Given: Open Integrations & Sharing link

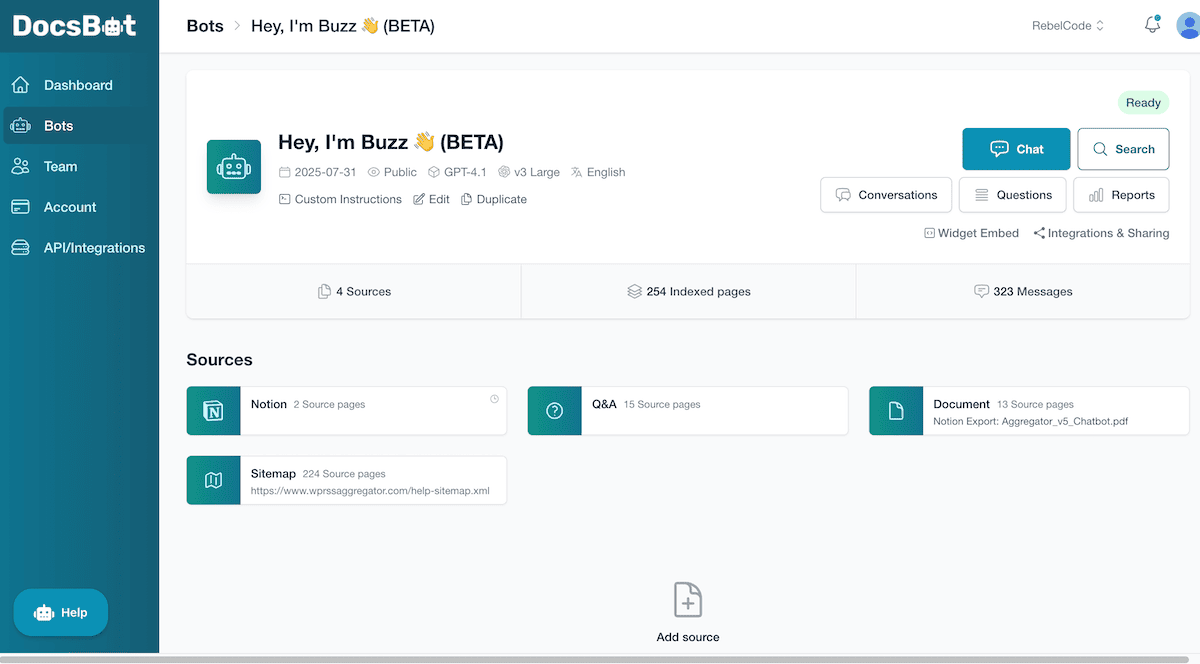Looking at the screenshot, I should [x=1101, y=233].
